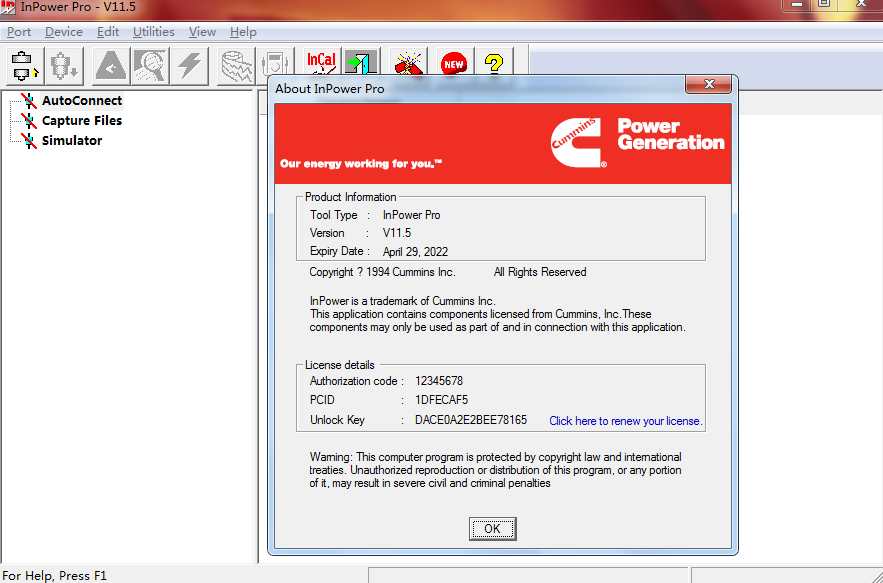Viewport: 883px width, 583px height.
Task: Close the About InPower Pro dialog
Action: tap(709, 85)
